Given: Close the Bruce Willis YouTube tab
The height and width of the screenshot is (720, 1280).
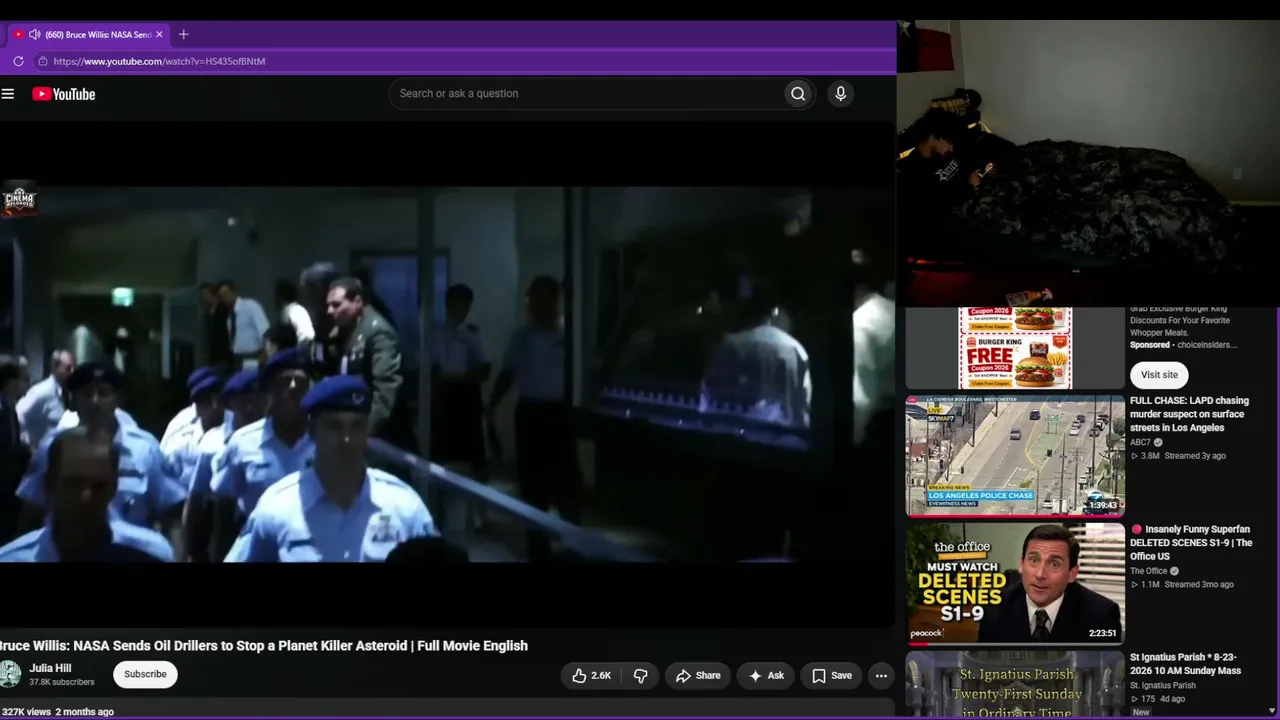Looking at the screenshot, I should pos(159,34).
